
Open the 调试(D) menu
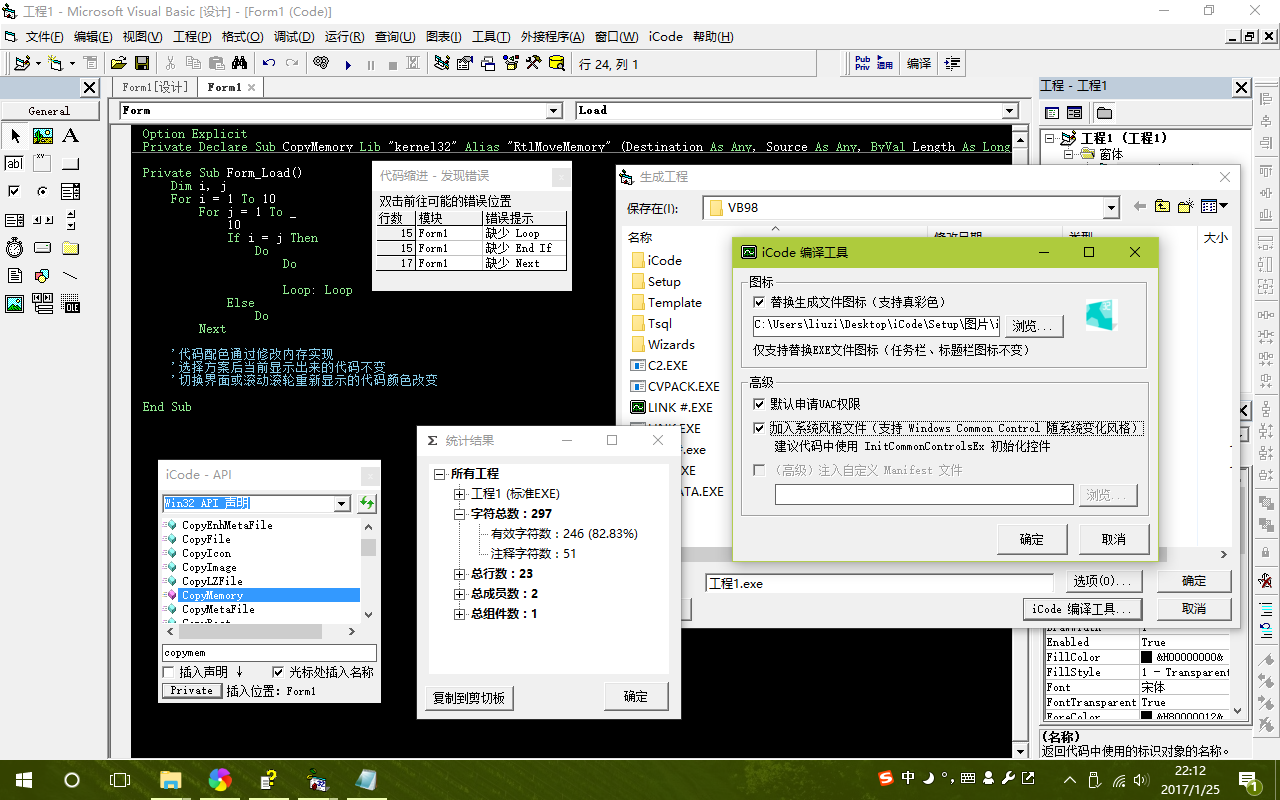(x=294, y=37)
